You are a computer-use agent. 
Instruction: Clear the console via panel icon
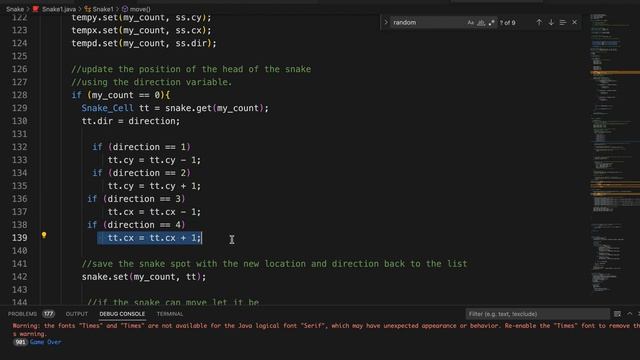(x=618, y=314)
